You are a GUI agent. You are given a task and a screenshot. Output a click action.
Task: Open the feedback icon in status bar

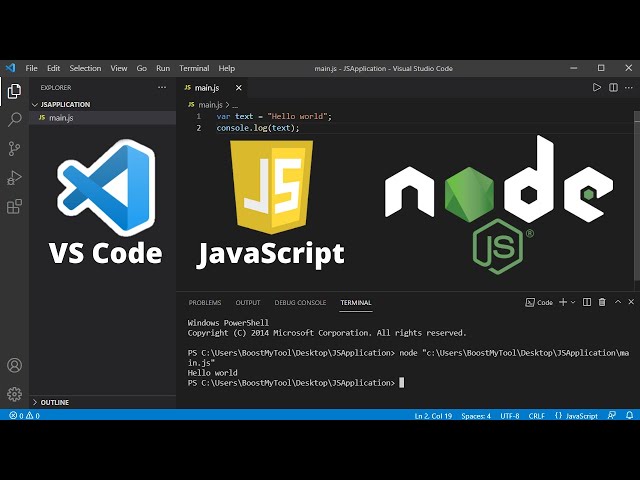pos(611,415)
